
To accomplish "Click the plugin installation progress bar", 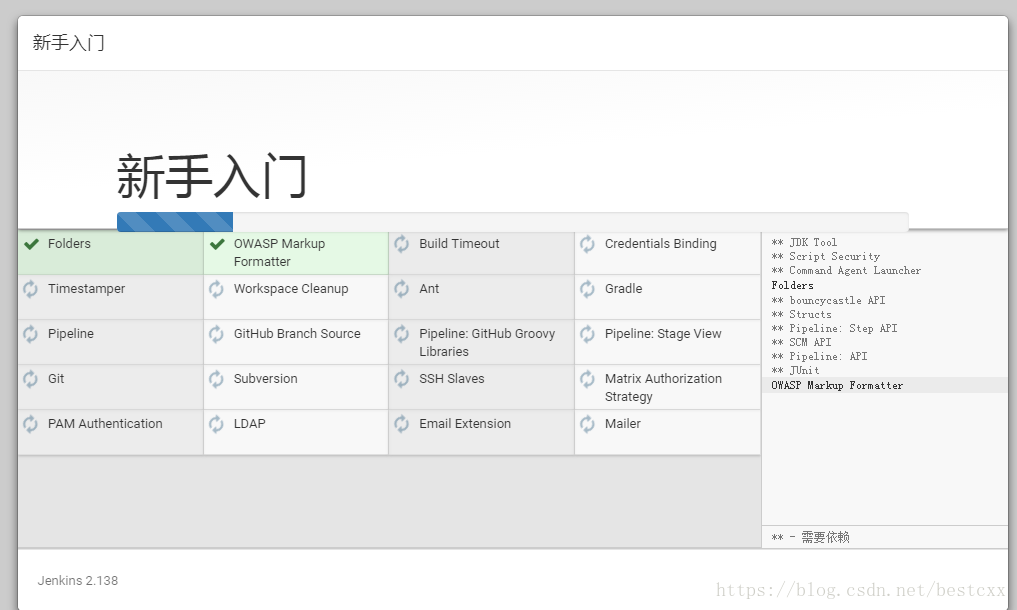I will 512,221.
